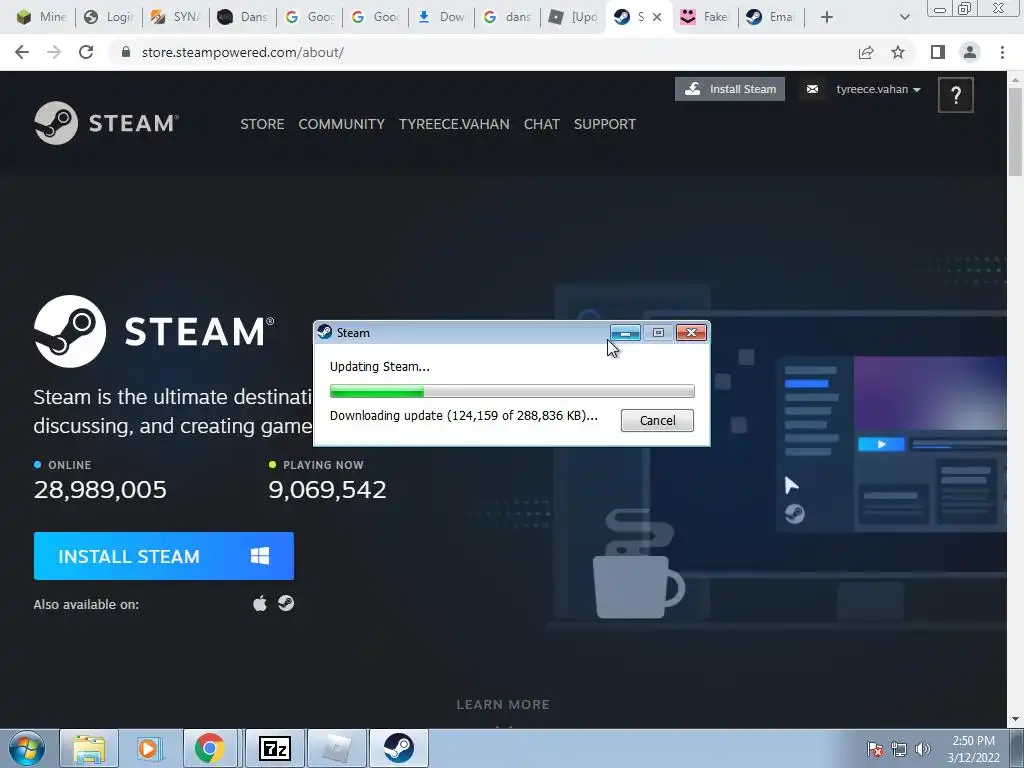Click the Updating Steam progress bar

tap(512, 391)
